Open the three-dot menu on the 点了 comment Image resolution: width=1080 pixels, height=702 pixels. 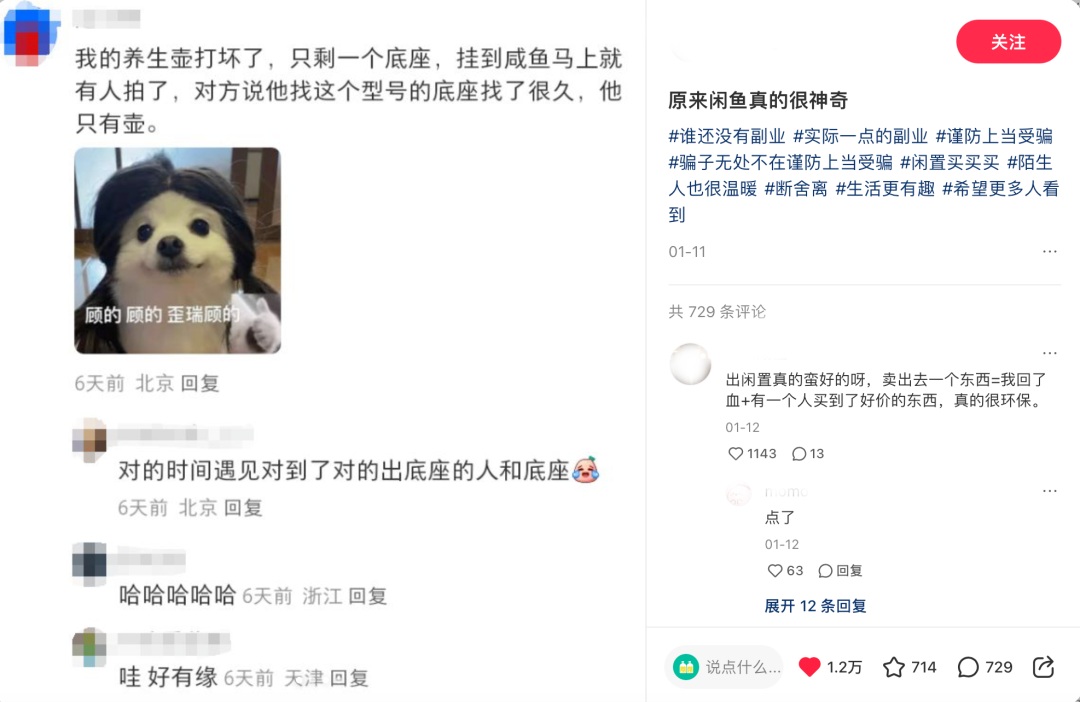(x=1050, y=491)
